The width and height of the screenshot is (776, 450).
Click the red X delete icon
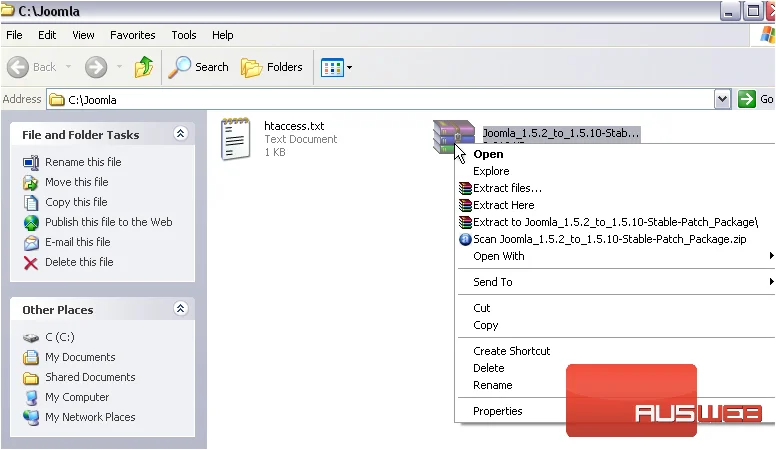31,263
